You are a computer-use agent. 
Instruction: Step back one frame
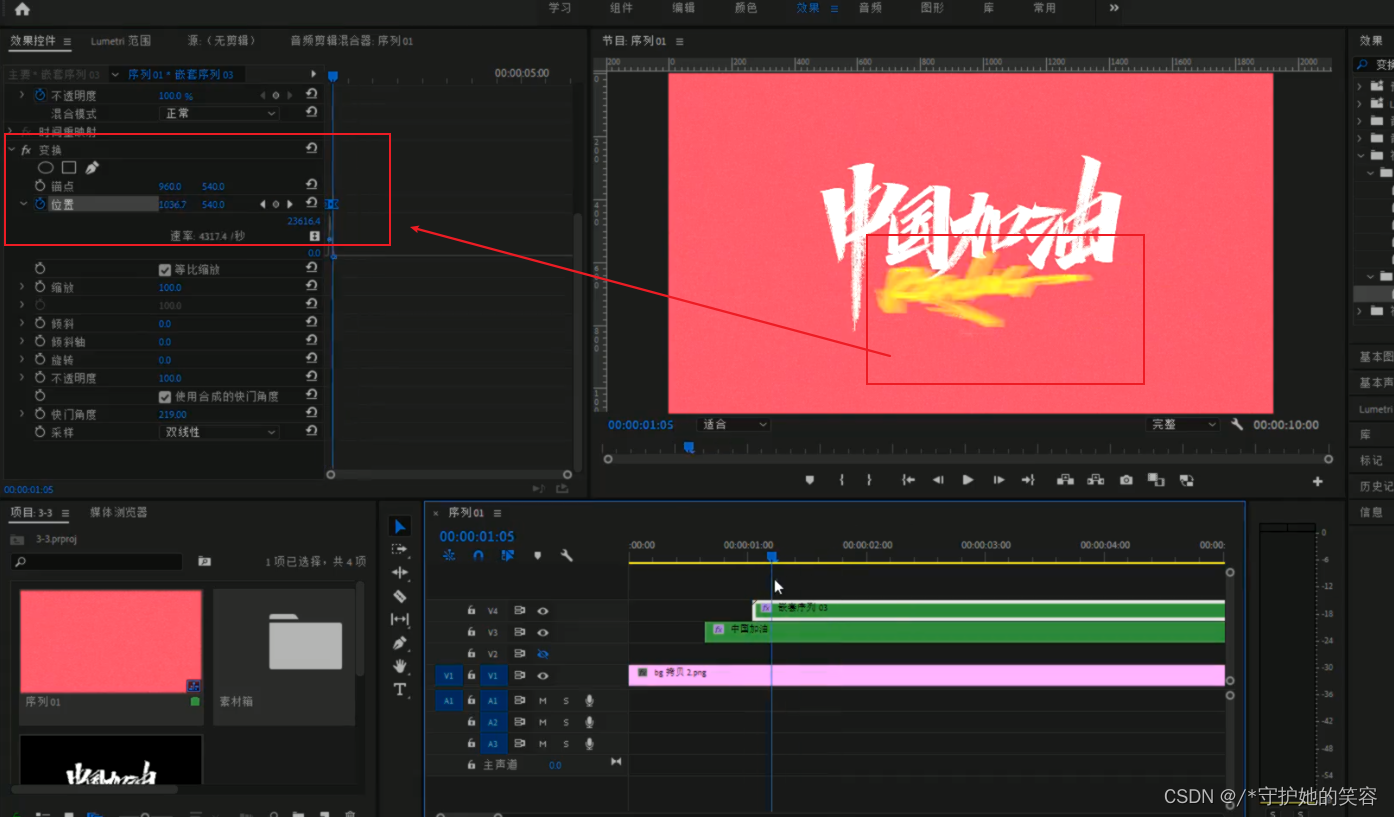click(938, 480)
